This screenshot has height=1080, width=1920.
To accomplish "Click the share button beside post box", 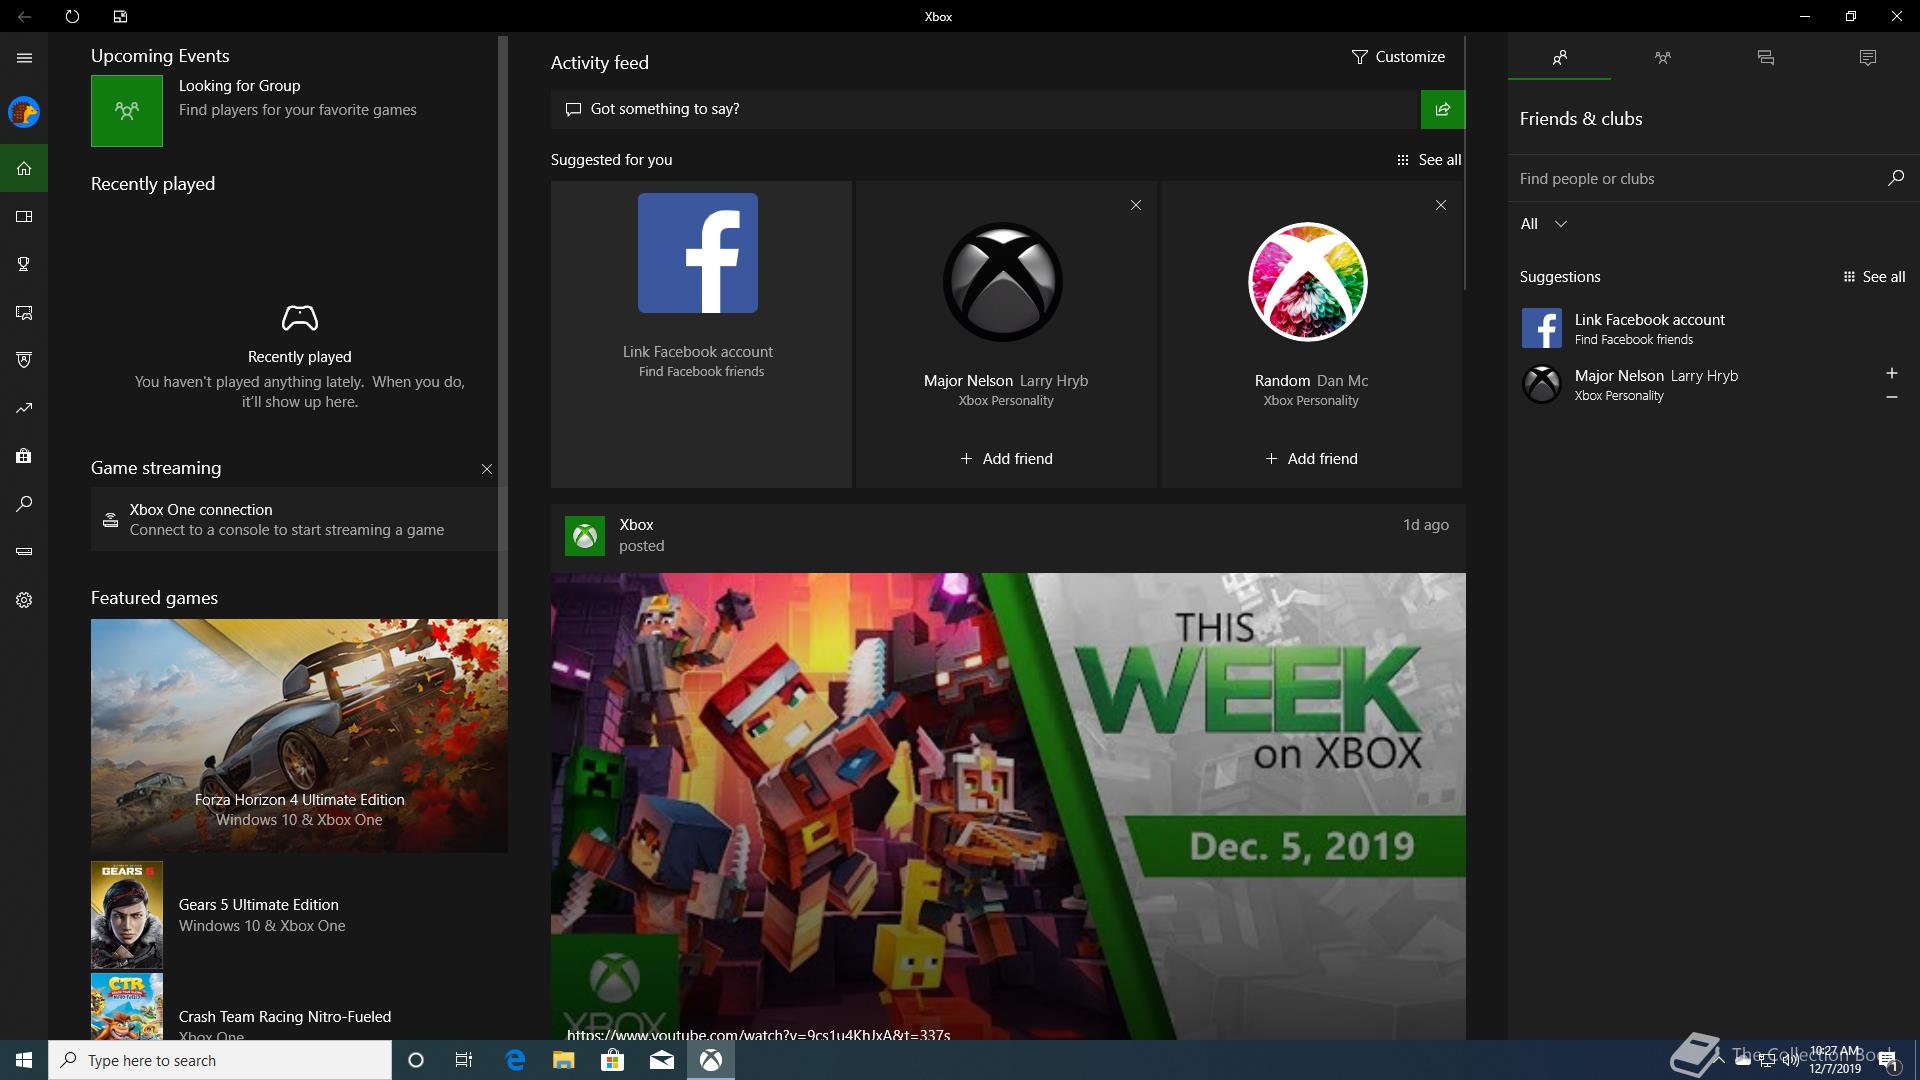I will click(x=1442, y=109).
